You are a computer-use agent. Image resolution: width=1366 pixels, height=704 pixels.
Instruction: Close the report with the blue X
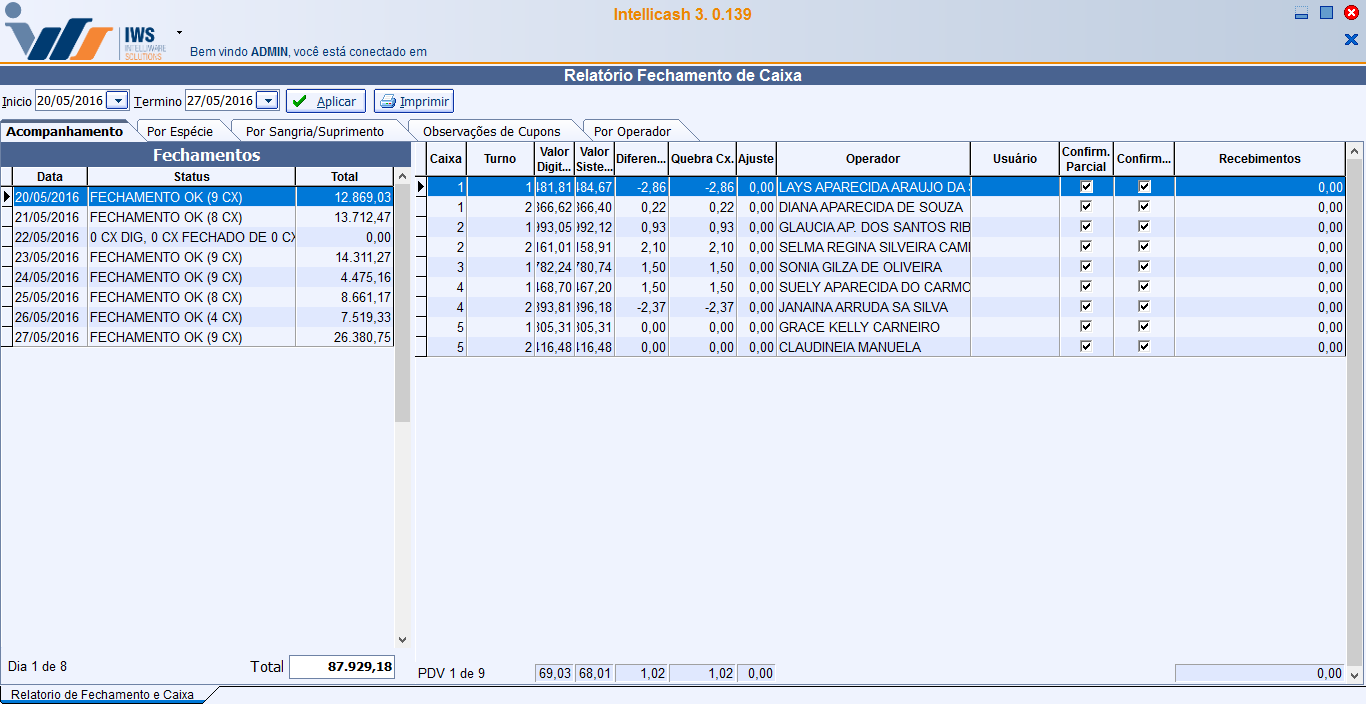[1351, 40]
